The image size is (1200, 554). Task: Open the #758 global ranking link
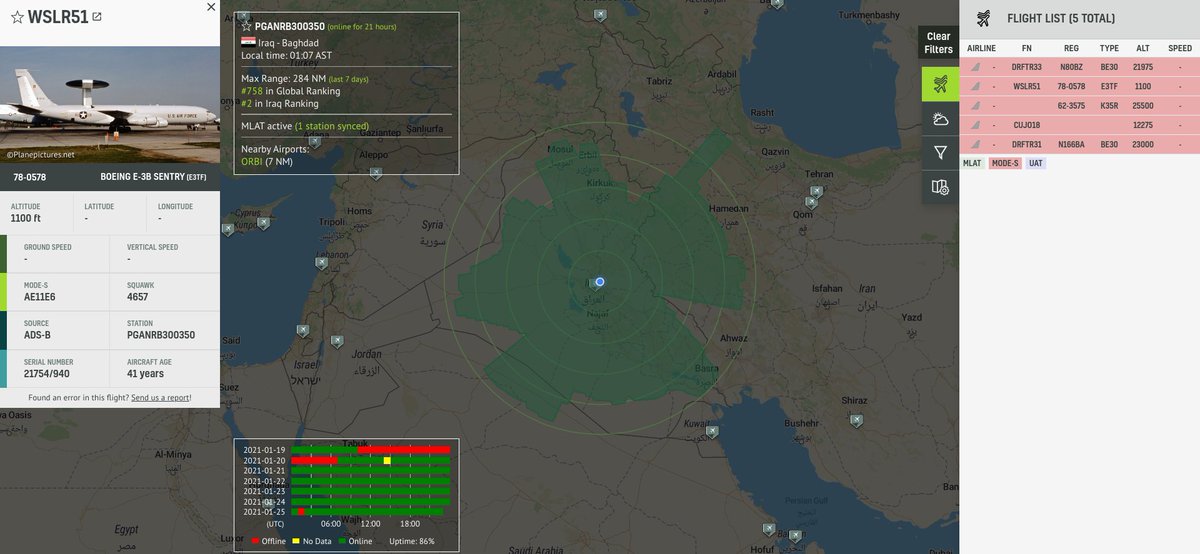point(253,91)
